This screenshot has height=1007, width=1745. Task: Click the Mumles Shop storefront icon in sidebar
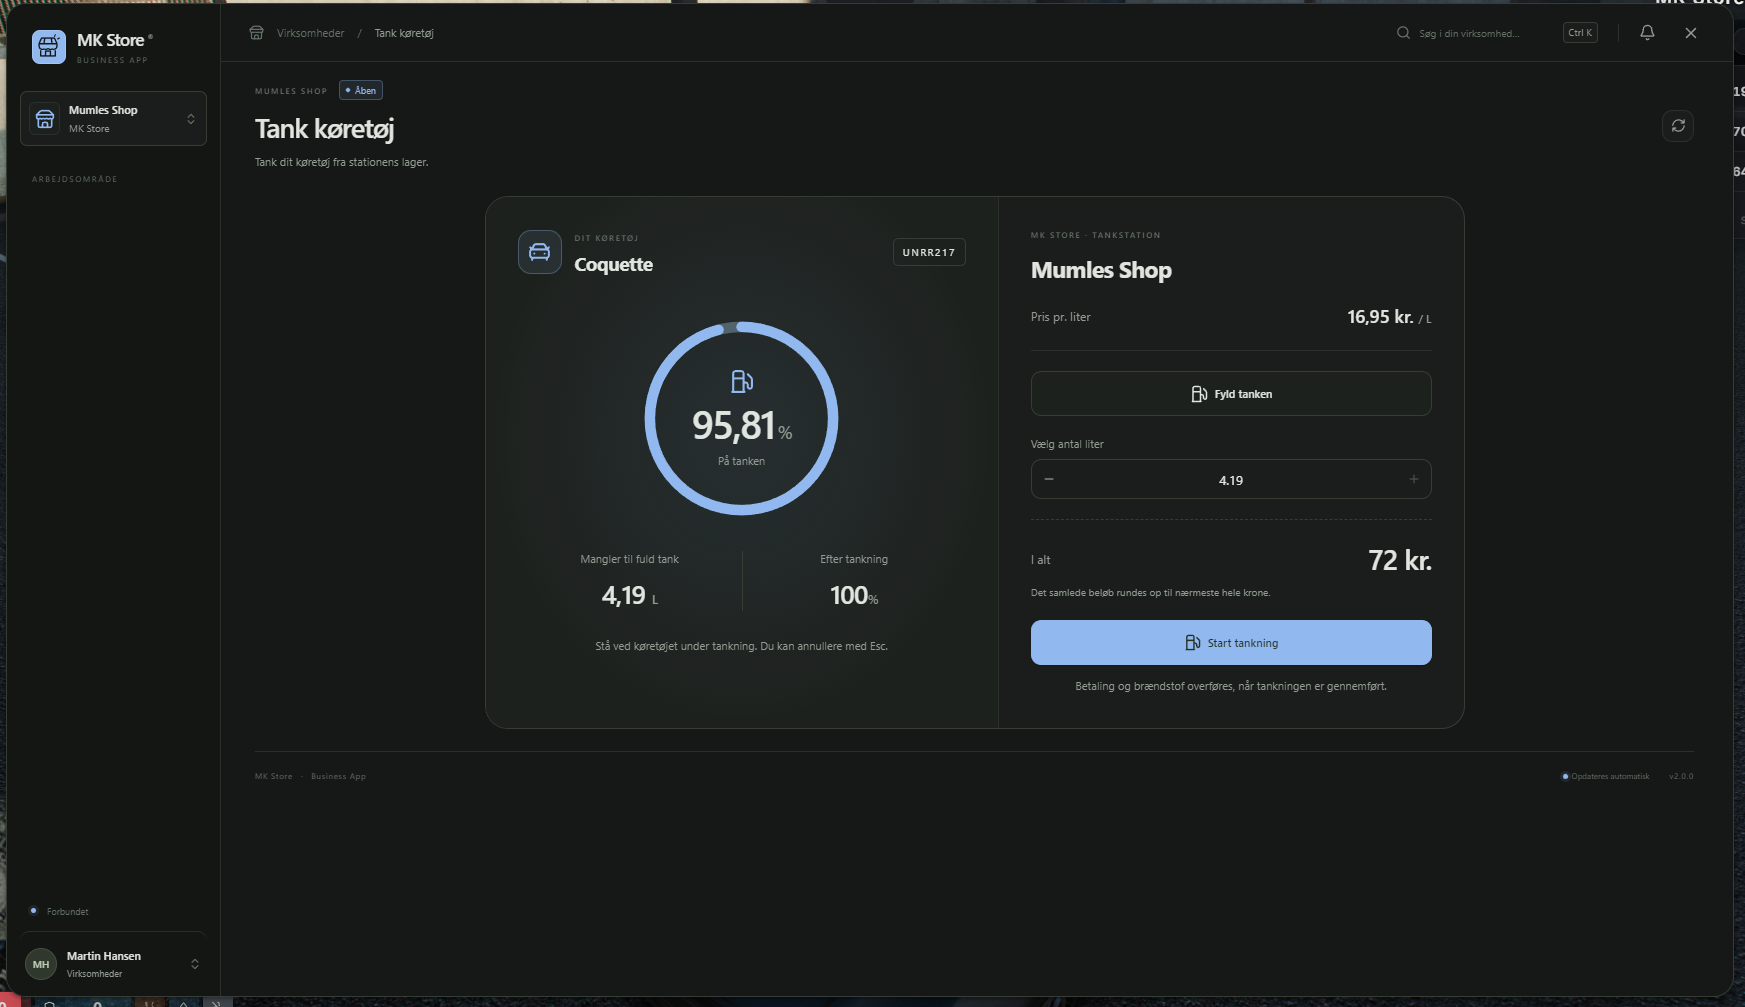45,119
